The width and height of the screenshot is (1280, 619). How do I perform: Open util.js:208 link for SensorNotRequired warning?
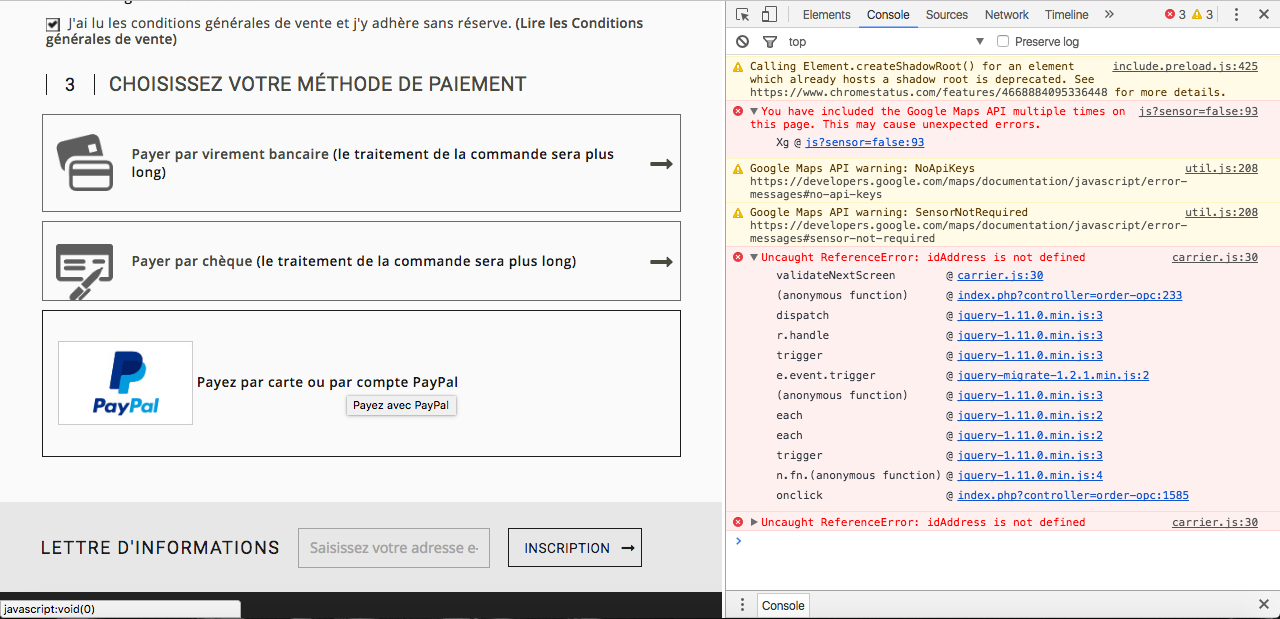1221,212
